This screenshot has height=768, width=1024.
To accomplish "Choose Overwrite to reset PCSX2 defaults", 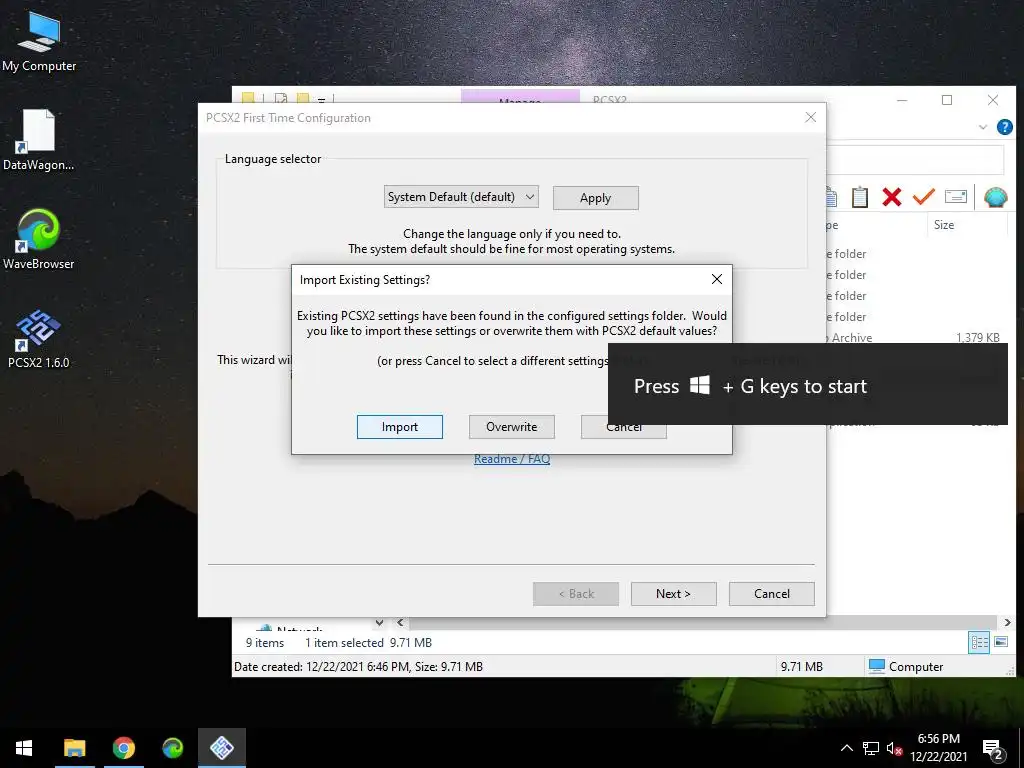I will point(511,427).
